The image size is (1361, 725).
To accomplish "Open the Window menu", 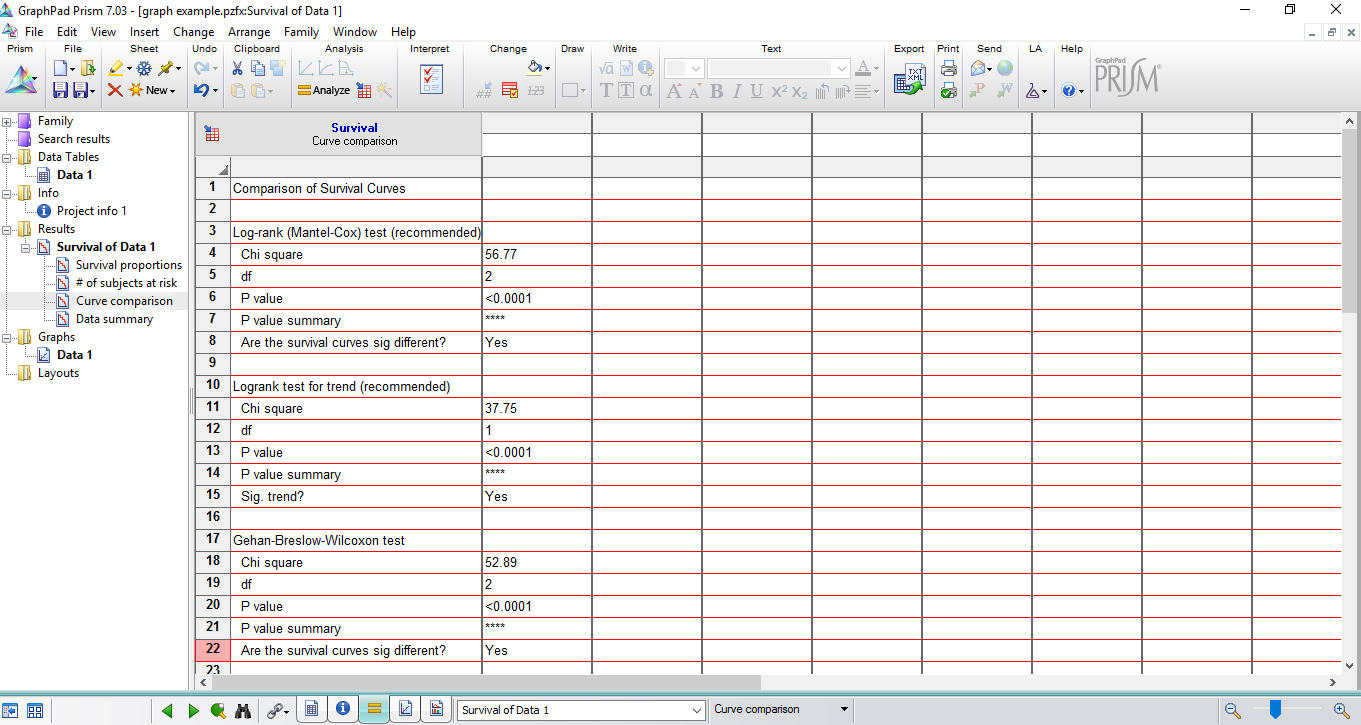I will point(355,32).
